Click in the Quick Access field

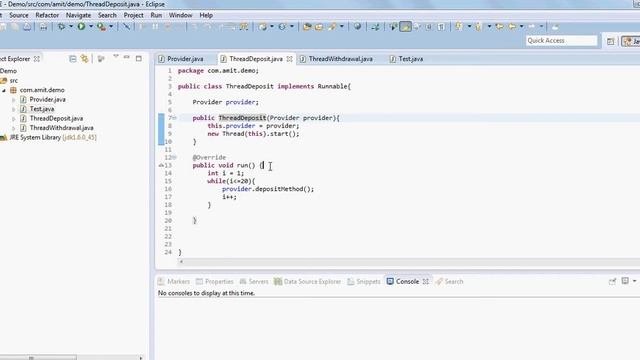(x=561, y=40)
